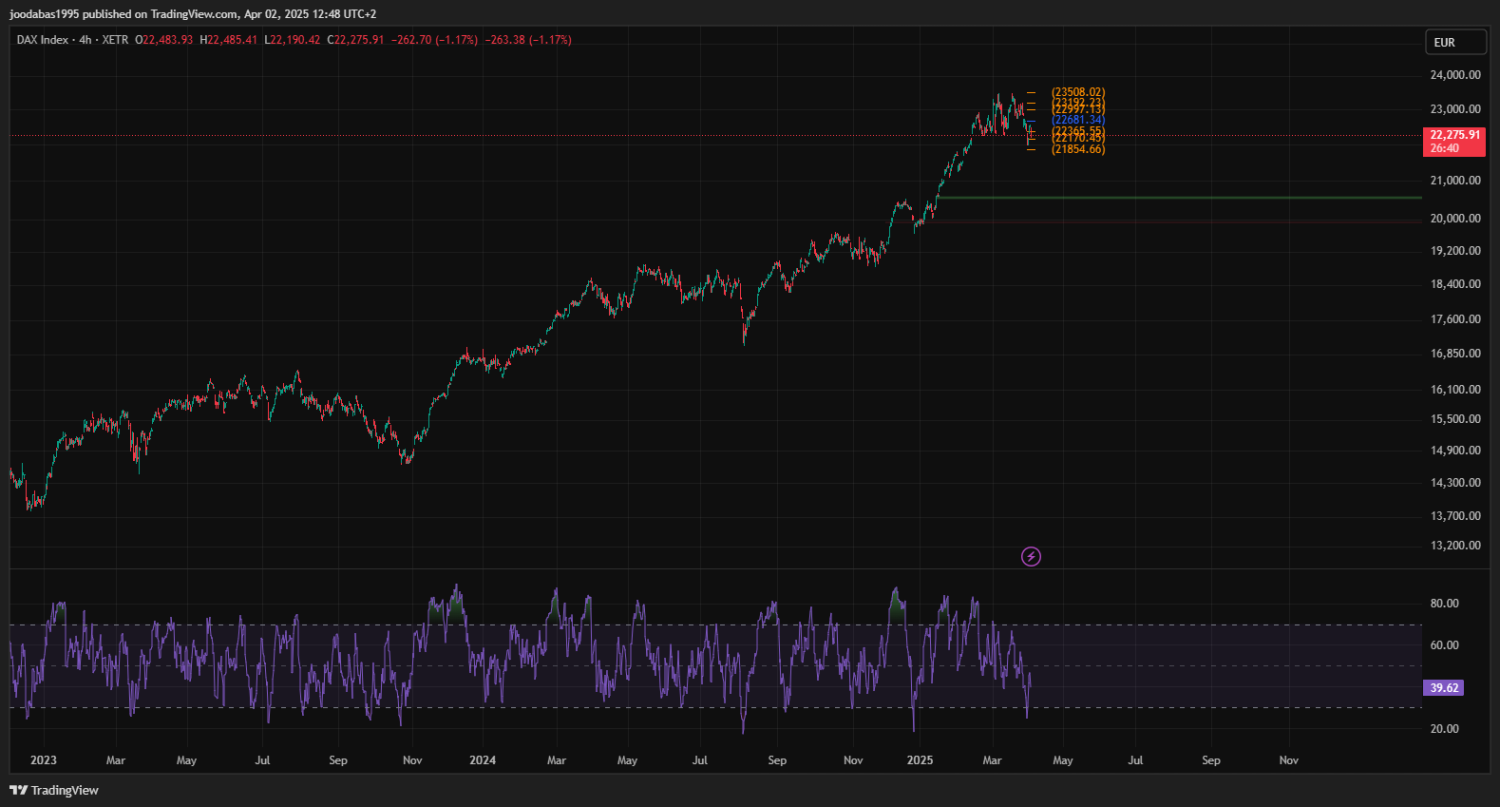This screenshot has width=1500, height=807.
Task: Select the orange 21854.66 bottom pivot label
Action: 1078,149
